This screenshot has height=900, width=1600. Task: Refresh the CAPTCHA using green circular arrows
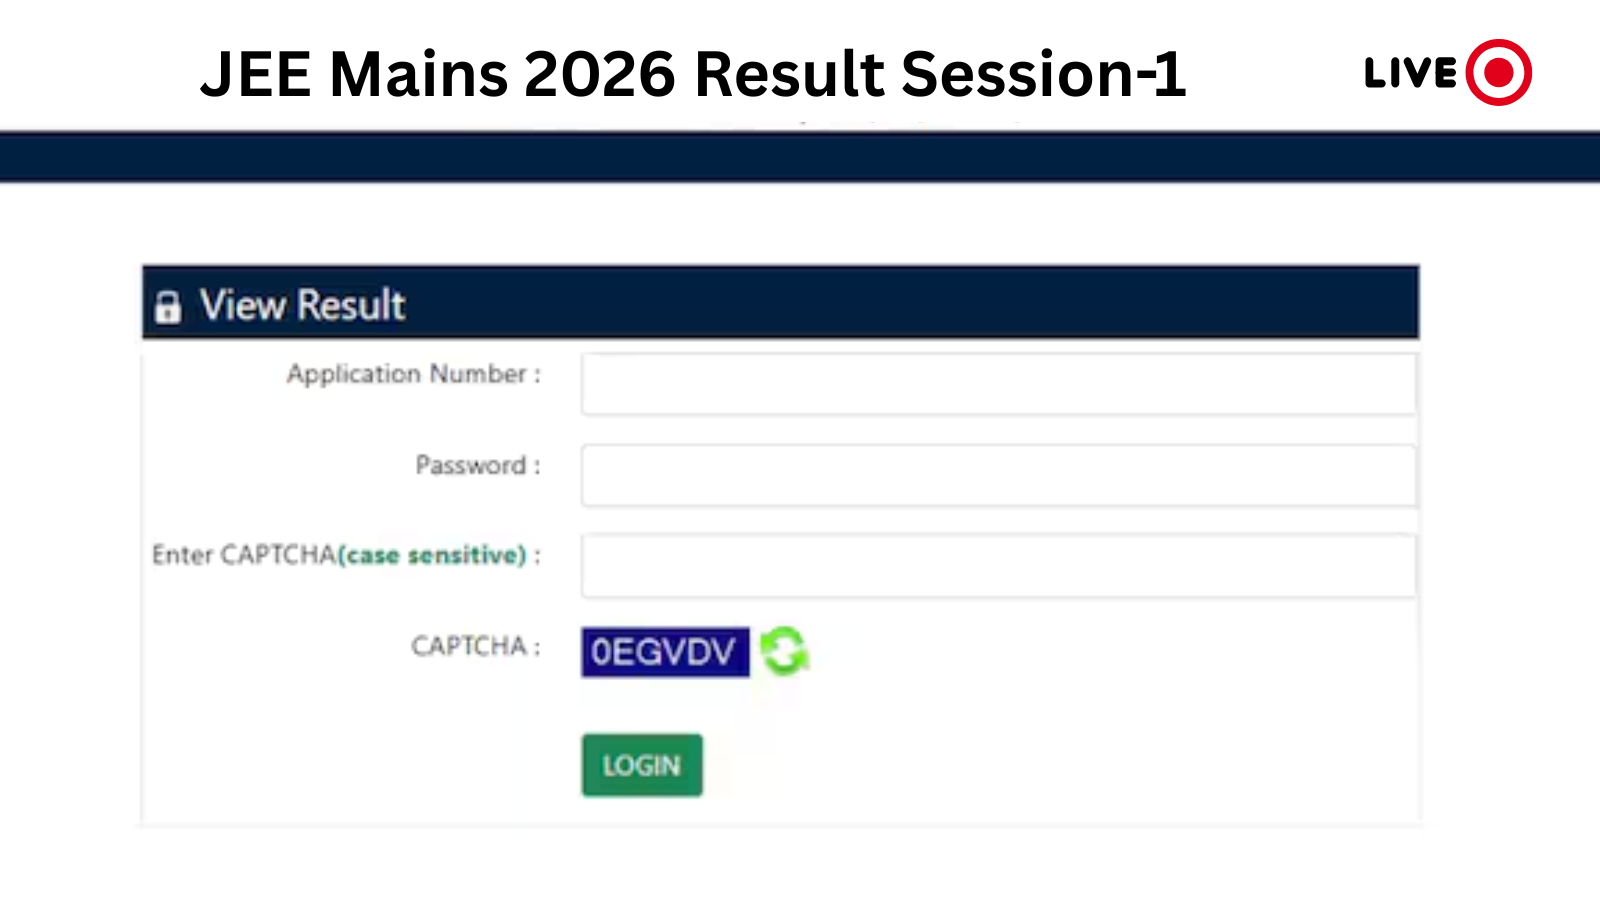click(x=783, y=651)
